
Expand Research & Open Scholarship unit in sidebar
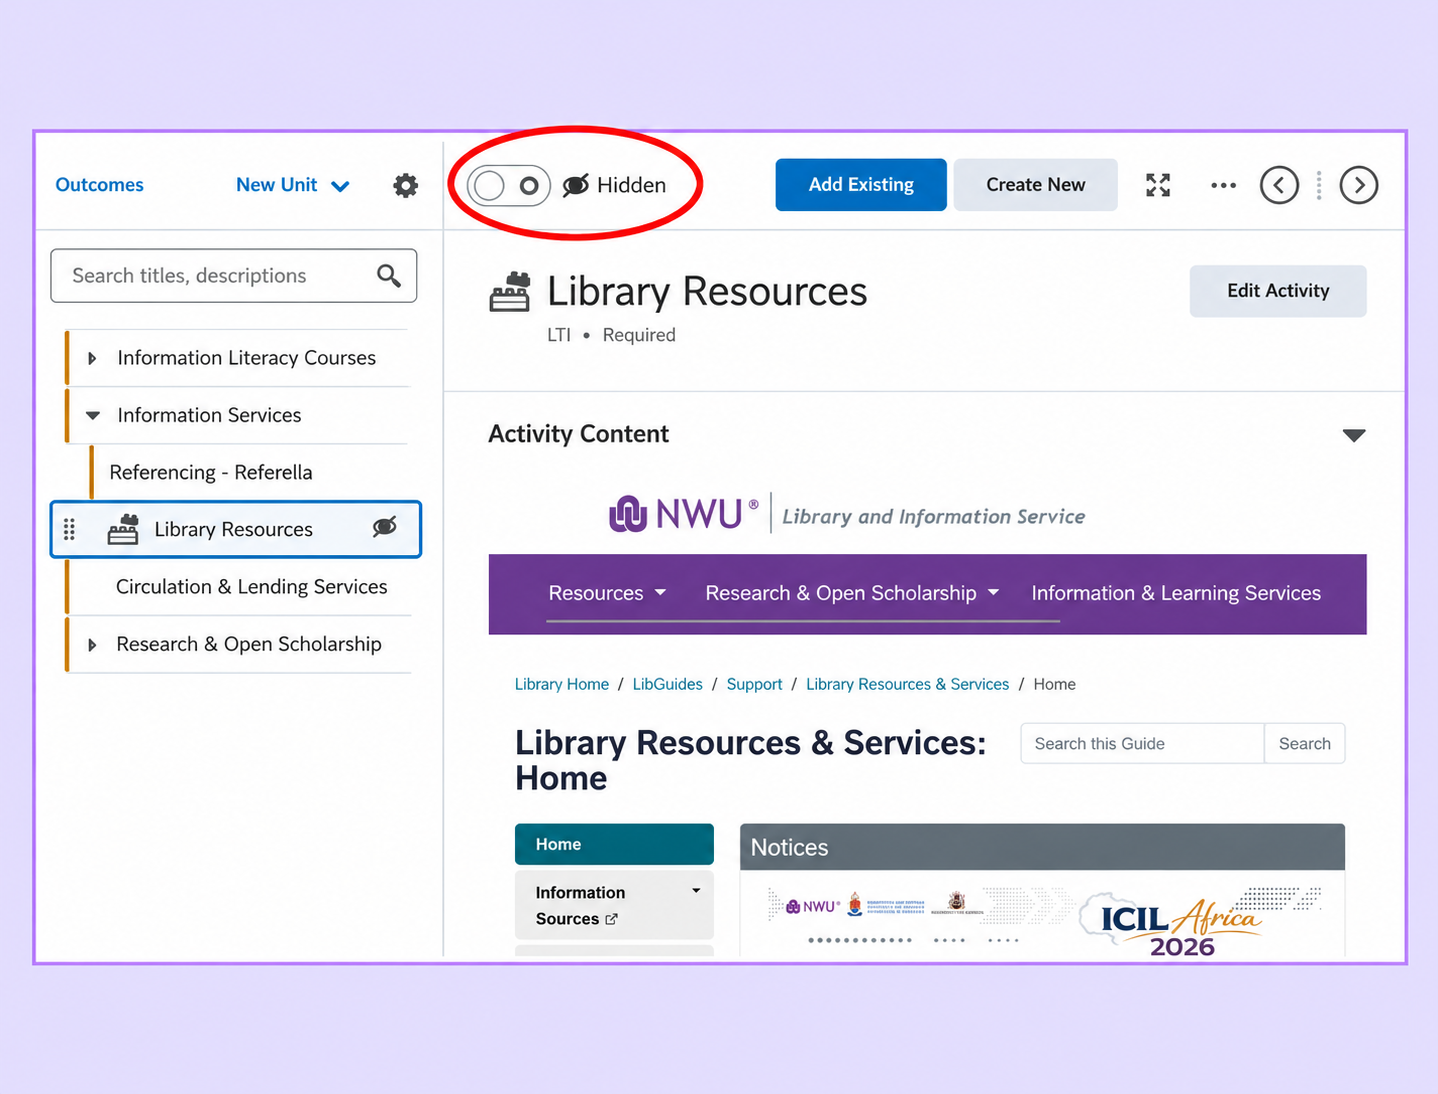point(92,645)
